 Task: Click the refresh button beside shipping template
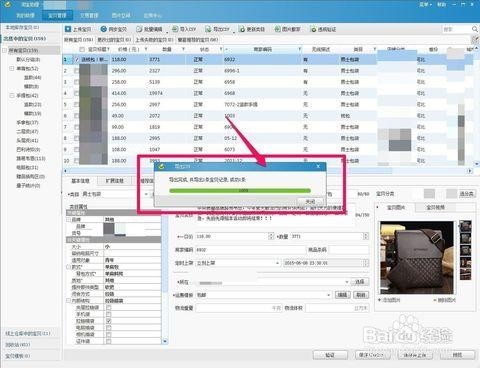click(x=361, y=295)
